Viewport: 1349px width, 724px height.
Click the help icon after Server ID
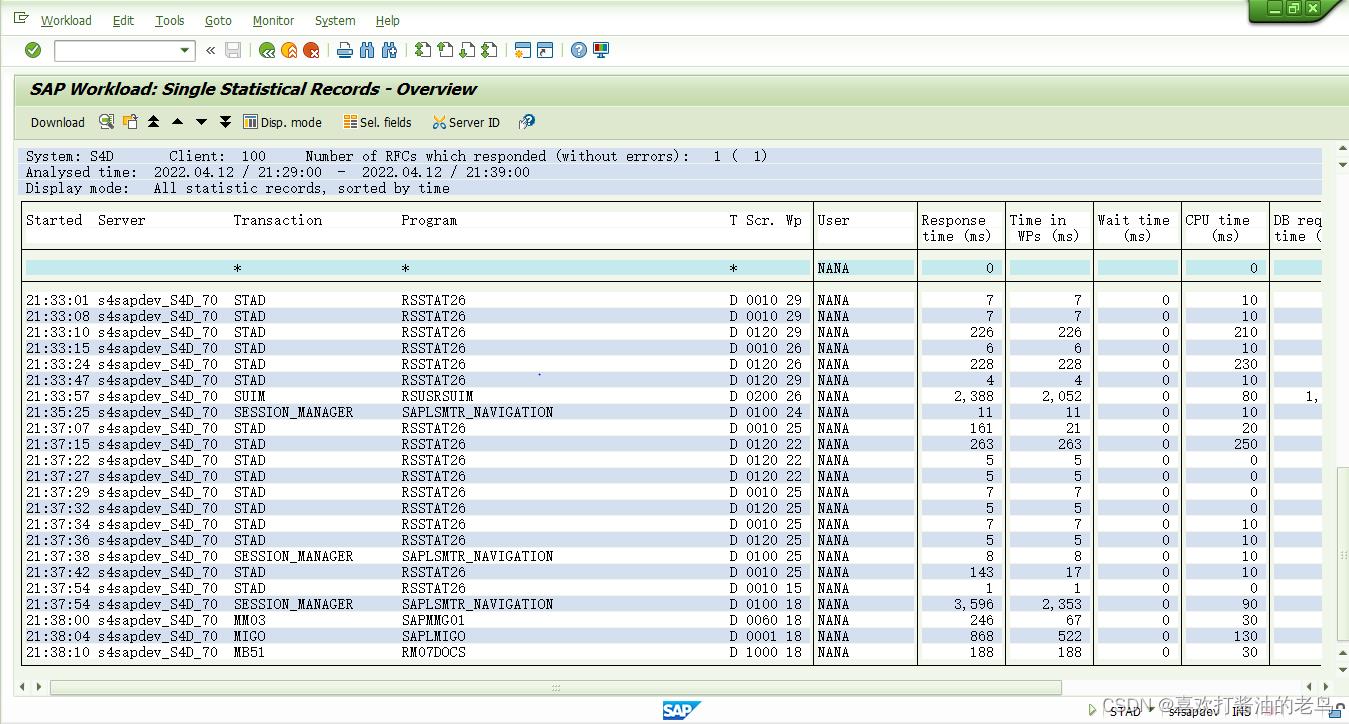point(527,122)
